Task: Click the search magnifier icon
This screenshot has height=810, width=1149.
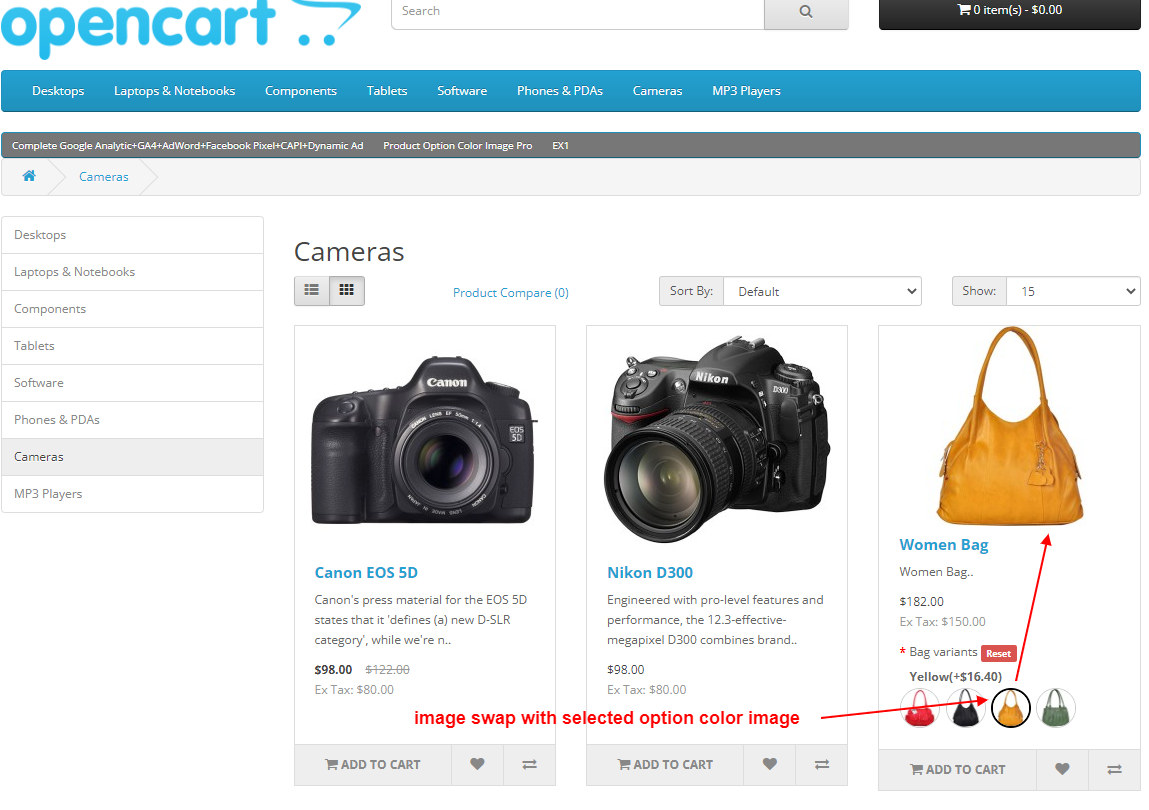Action: click(x=806, y=11)
